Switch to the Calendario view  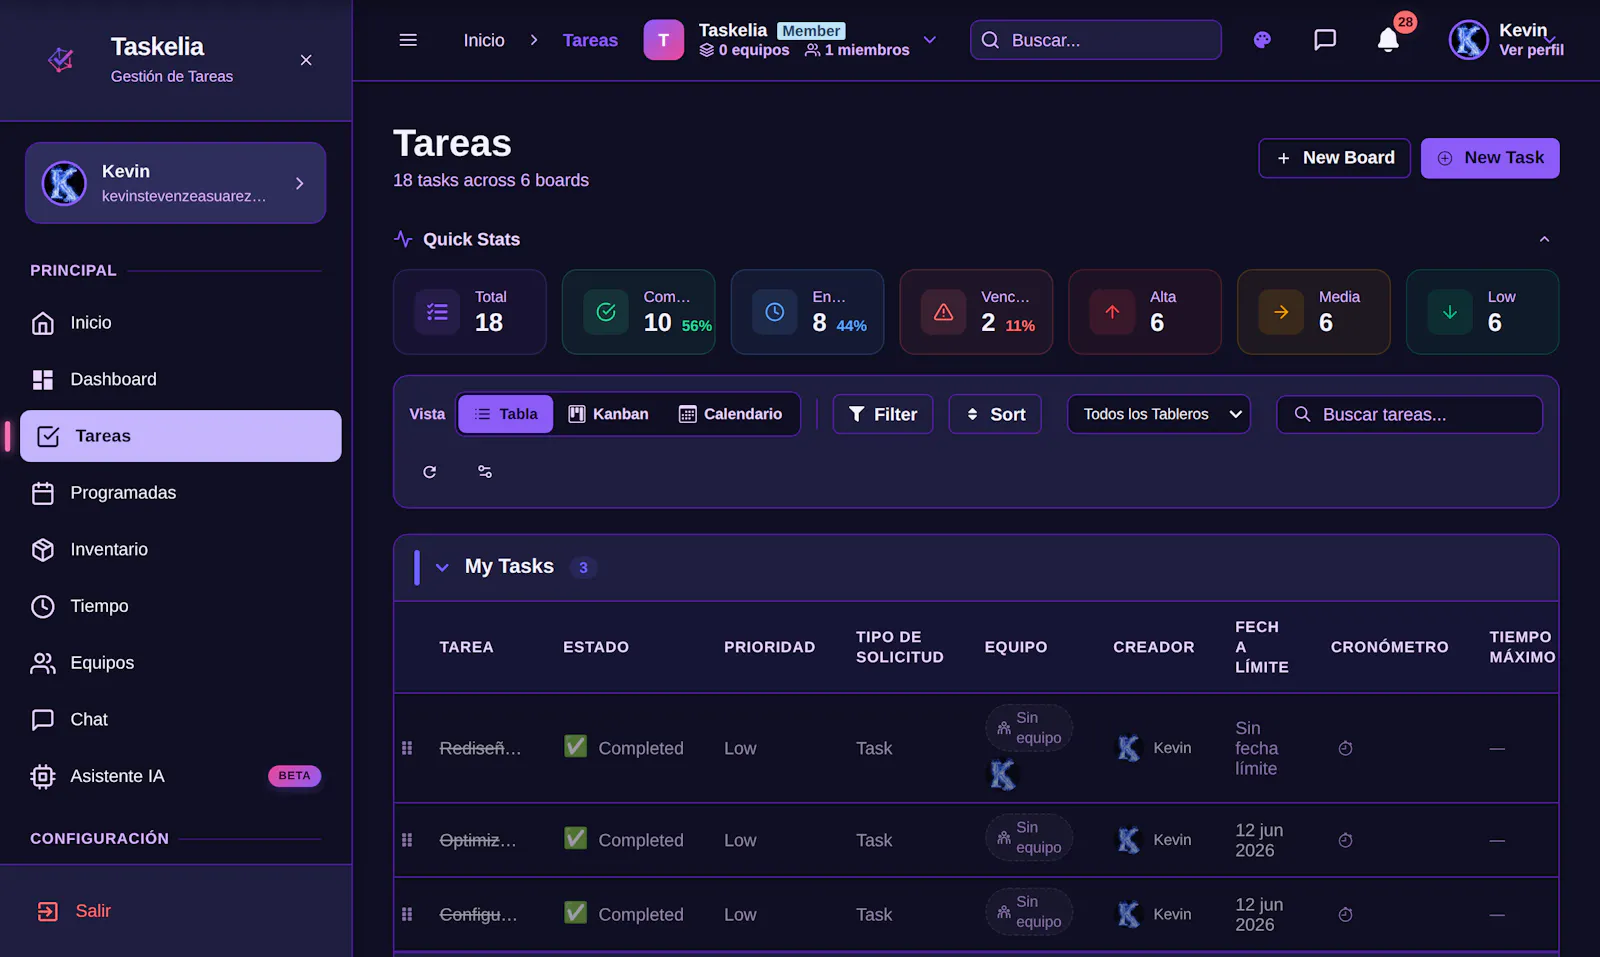730,414
